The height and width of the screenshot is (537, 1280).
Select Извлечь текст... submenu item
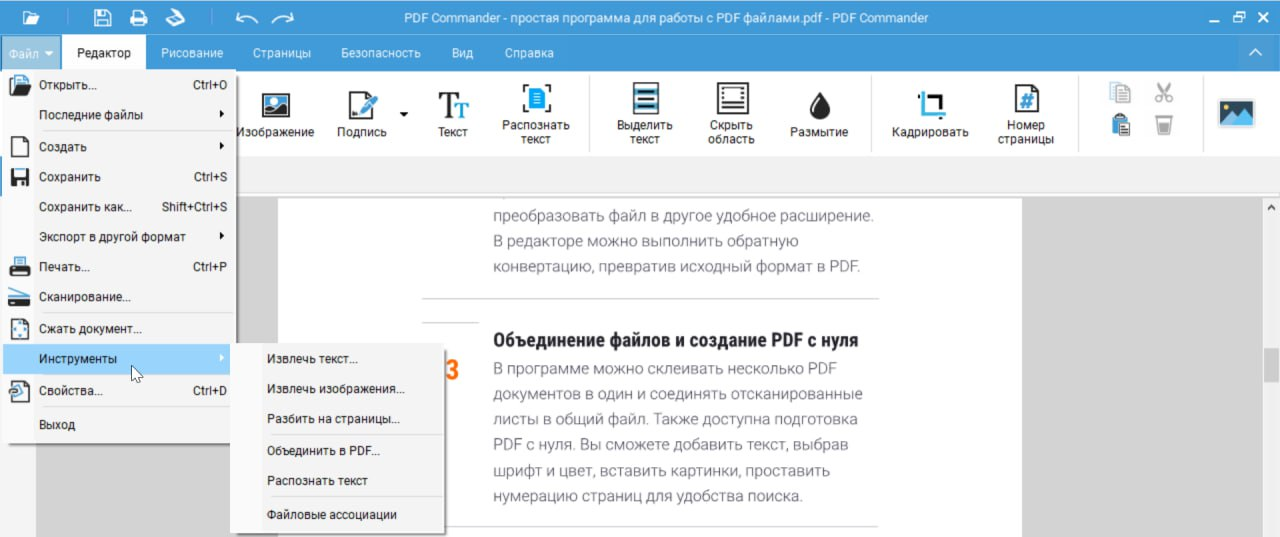pyautogui.click(x=337, y=359)
